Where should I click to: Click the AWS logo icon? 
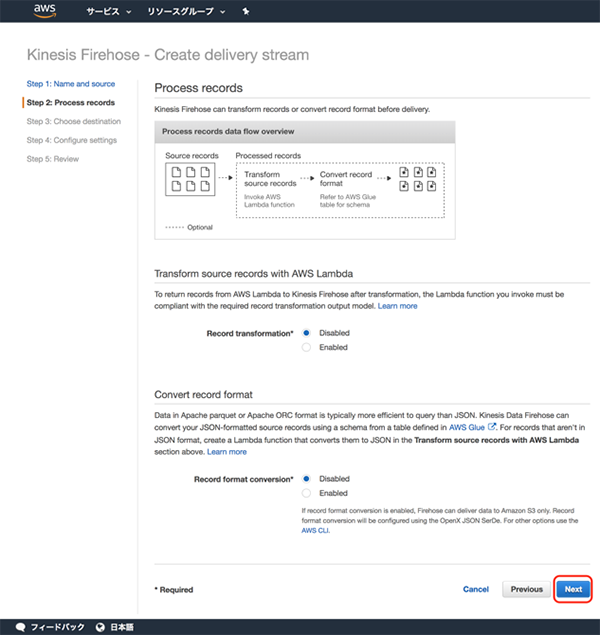[45, 11]
